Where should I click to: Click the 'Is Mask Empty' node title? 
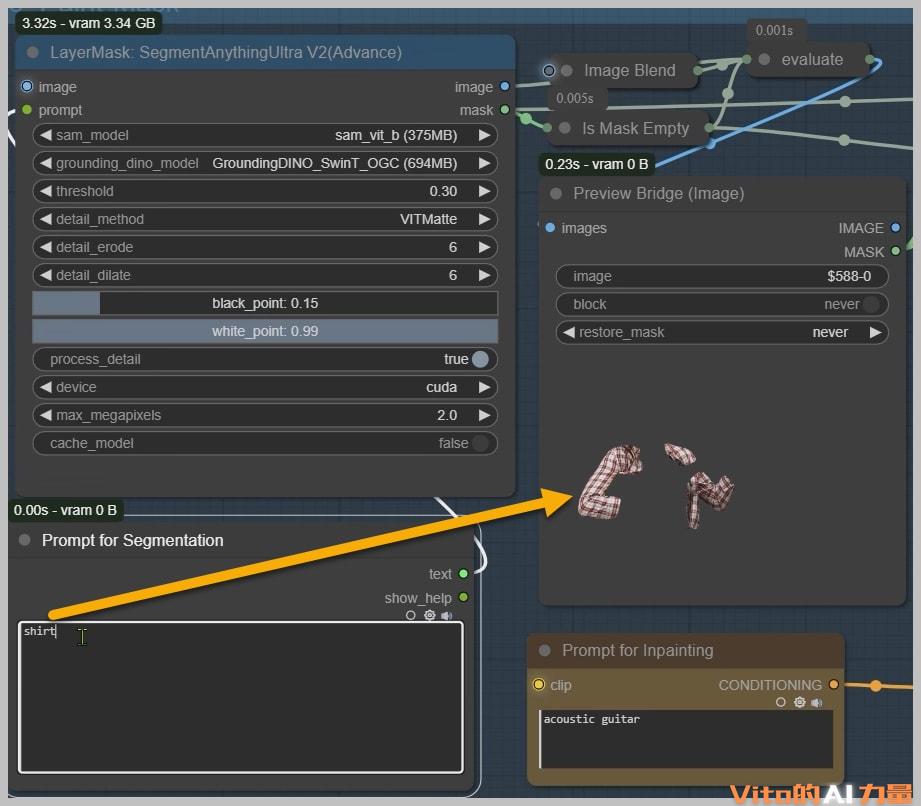click(x=636, y=128)
